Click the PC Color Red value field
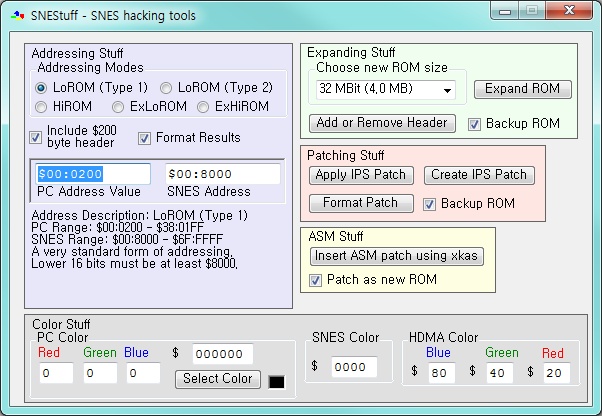Viewport: 602px width, 416px height. click(56, 373)
